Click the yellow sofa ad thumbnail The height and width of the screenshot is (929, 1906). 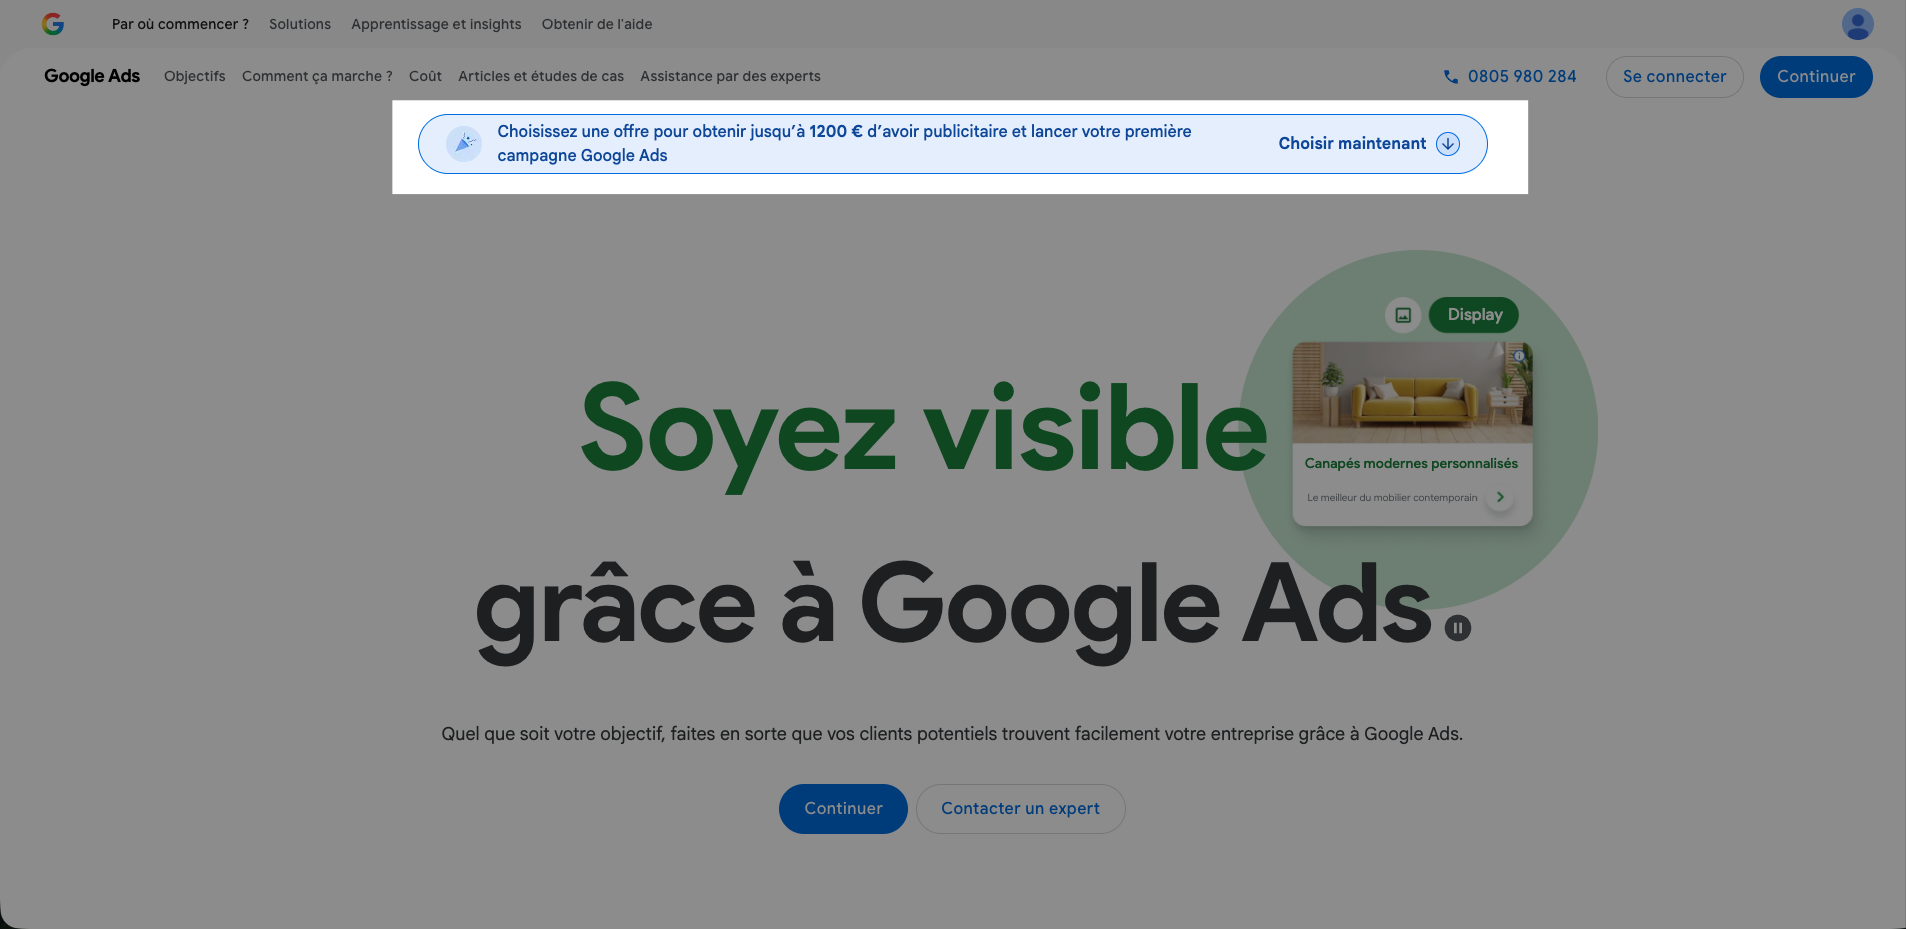coord(1412,393)
